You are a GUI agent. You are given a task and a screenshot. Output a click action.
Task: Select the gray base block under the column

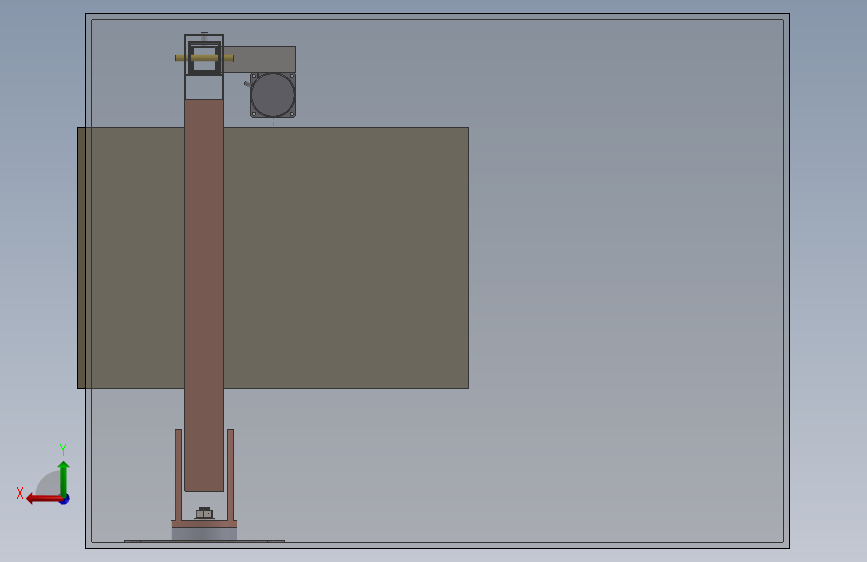[x=204, y=534]
